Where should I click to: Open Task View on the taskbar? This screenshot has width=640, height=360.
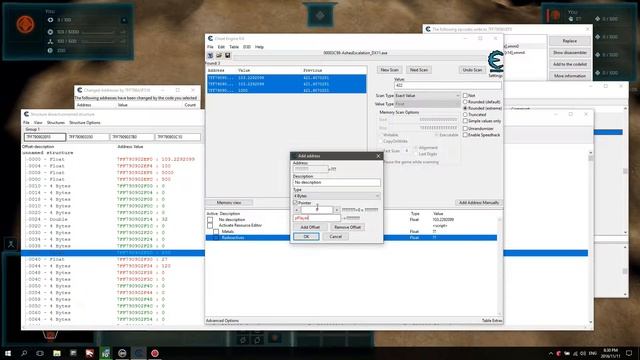tap(40, 353)
